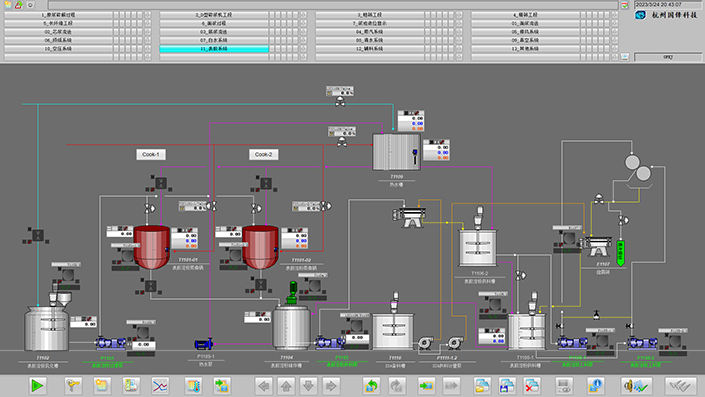This screenshot has height=397, width=705.
Task: Click the floppy disk save icon
Action: pyautogui.click(x=507, y=385)
